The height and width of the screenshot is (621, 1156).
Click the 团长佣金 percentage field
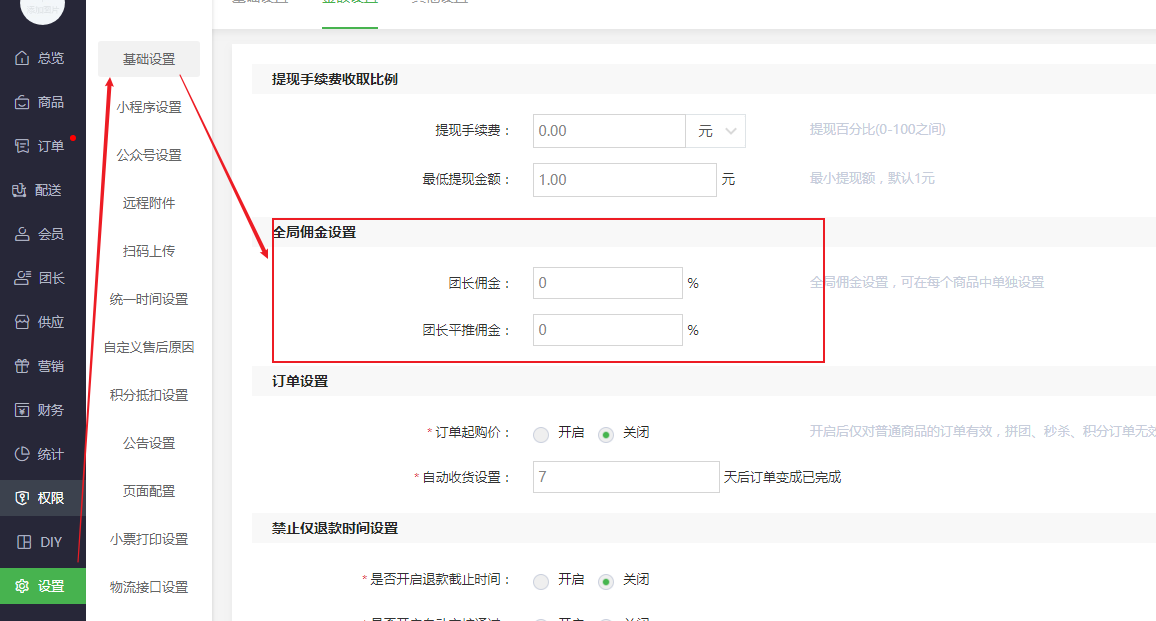coord(607,282)
